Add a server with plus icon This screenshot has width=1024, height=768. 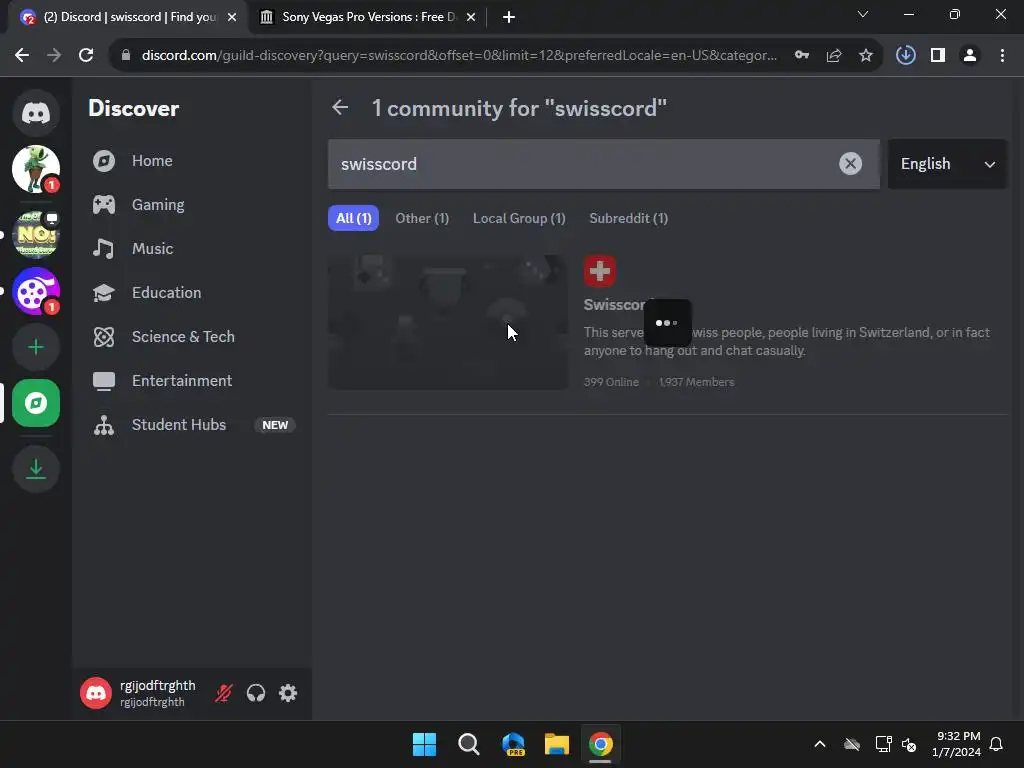pos(36,347)
